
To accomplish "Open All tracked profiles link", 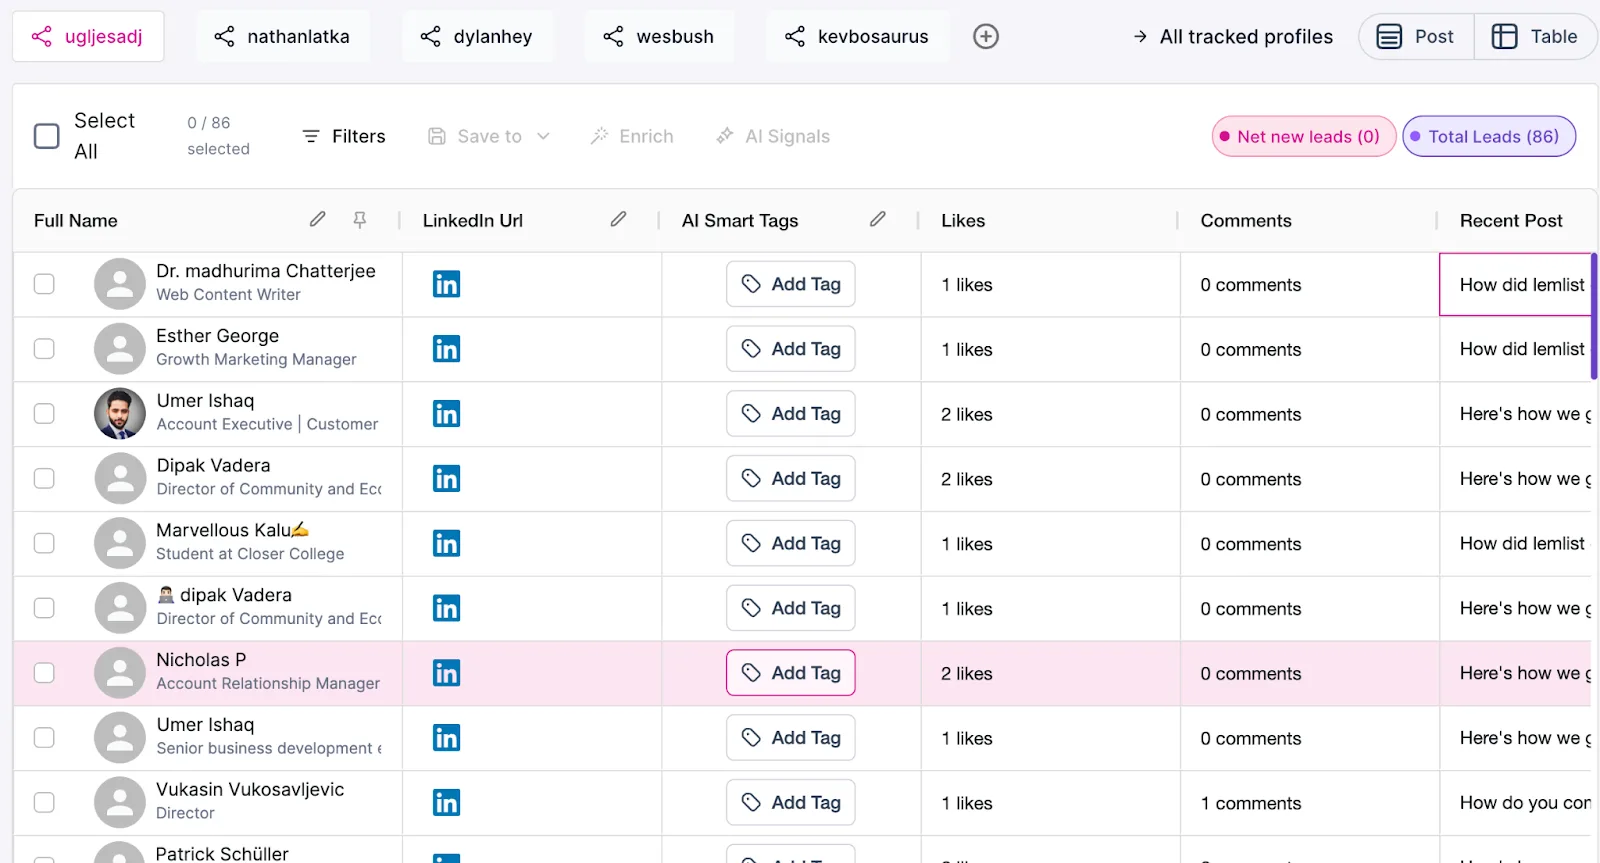I will click(1233, 37).
